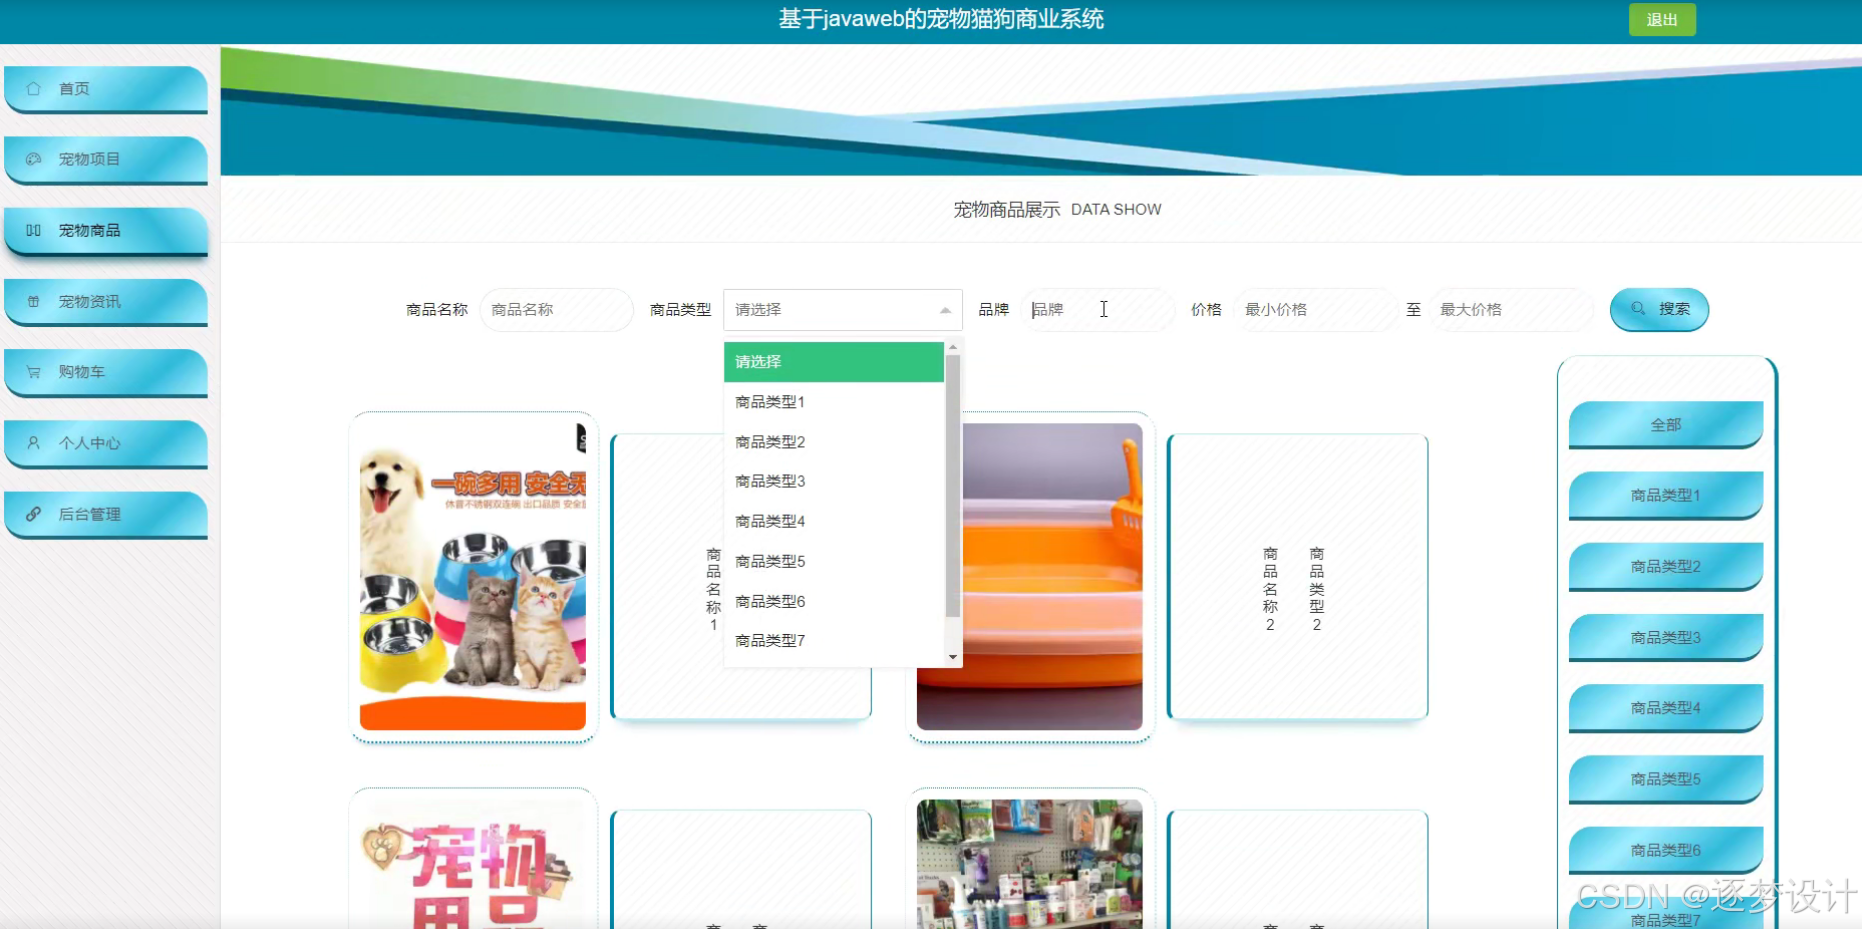Click the magnifier icon in the search button
This screenshot has width=1862, height=929.
(x=1638, y=309)
